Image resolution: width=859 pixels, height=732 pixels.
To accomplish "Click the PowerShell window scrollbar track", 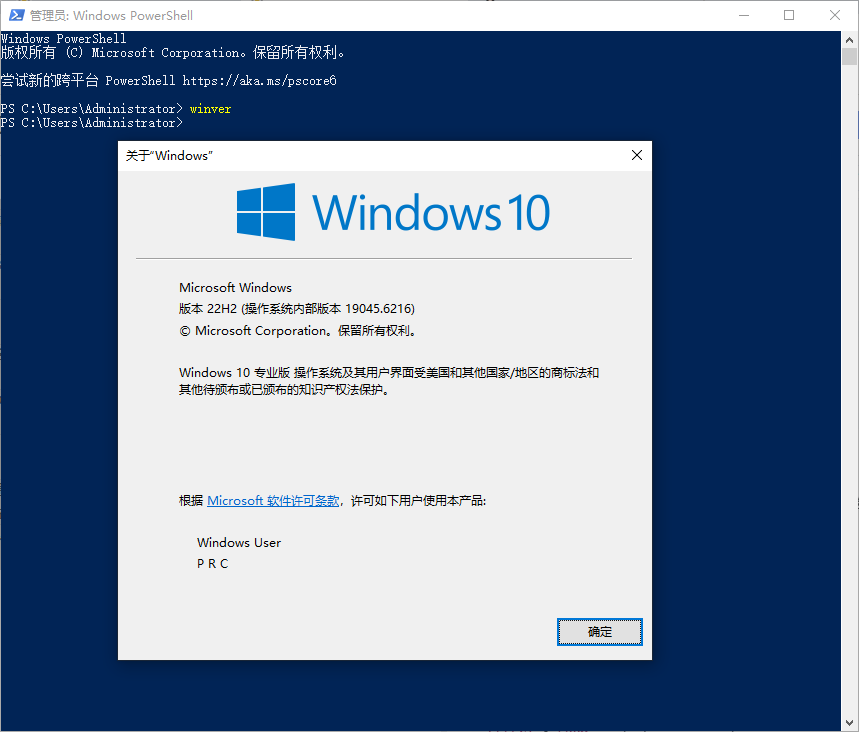I will pyautogui.click(x=852, y=400).
